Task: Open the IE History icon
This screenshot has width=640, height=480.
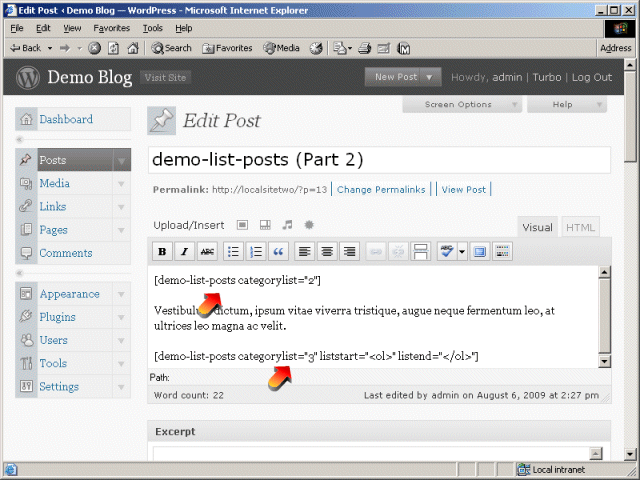Action: [x=316, y=48]
